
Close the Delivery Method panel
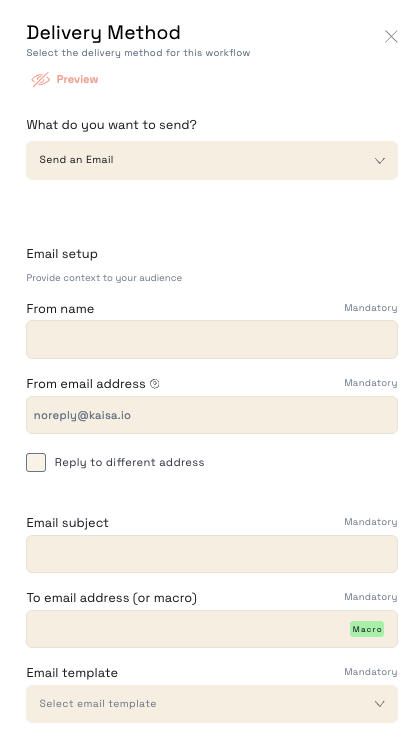click(391, 36)
